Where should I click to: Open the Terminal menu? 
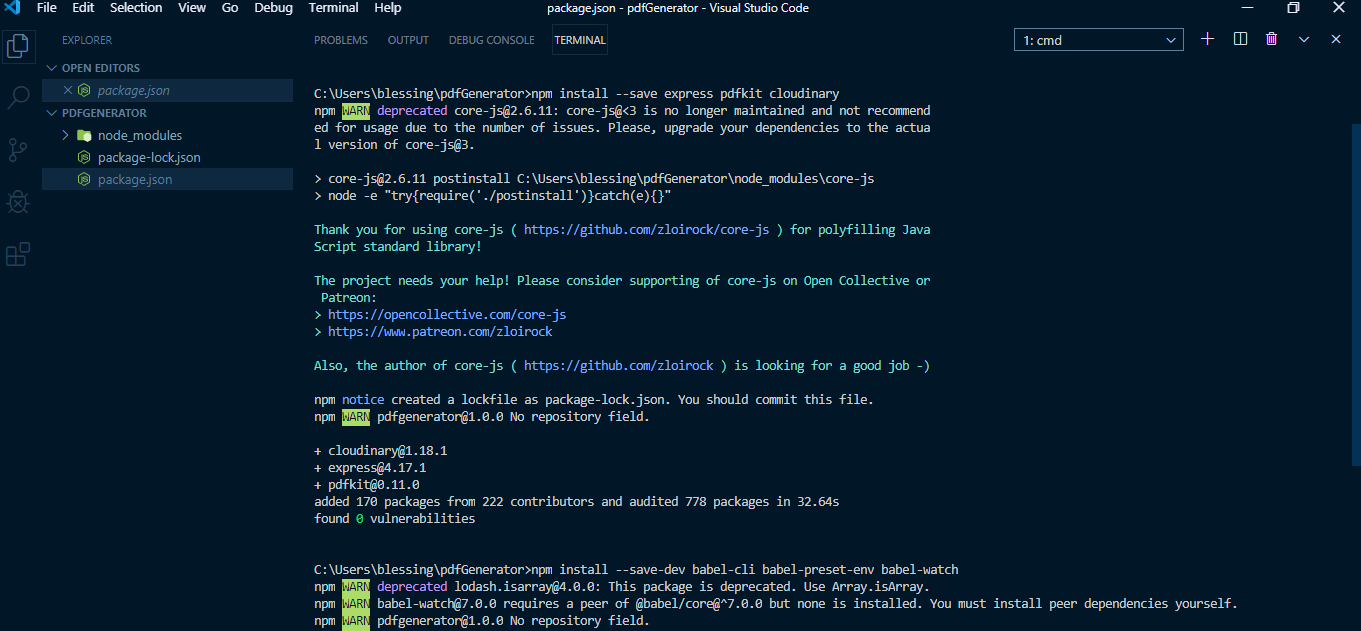(x=334, y=8)
